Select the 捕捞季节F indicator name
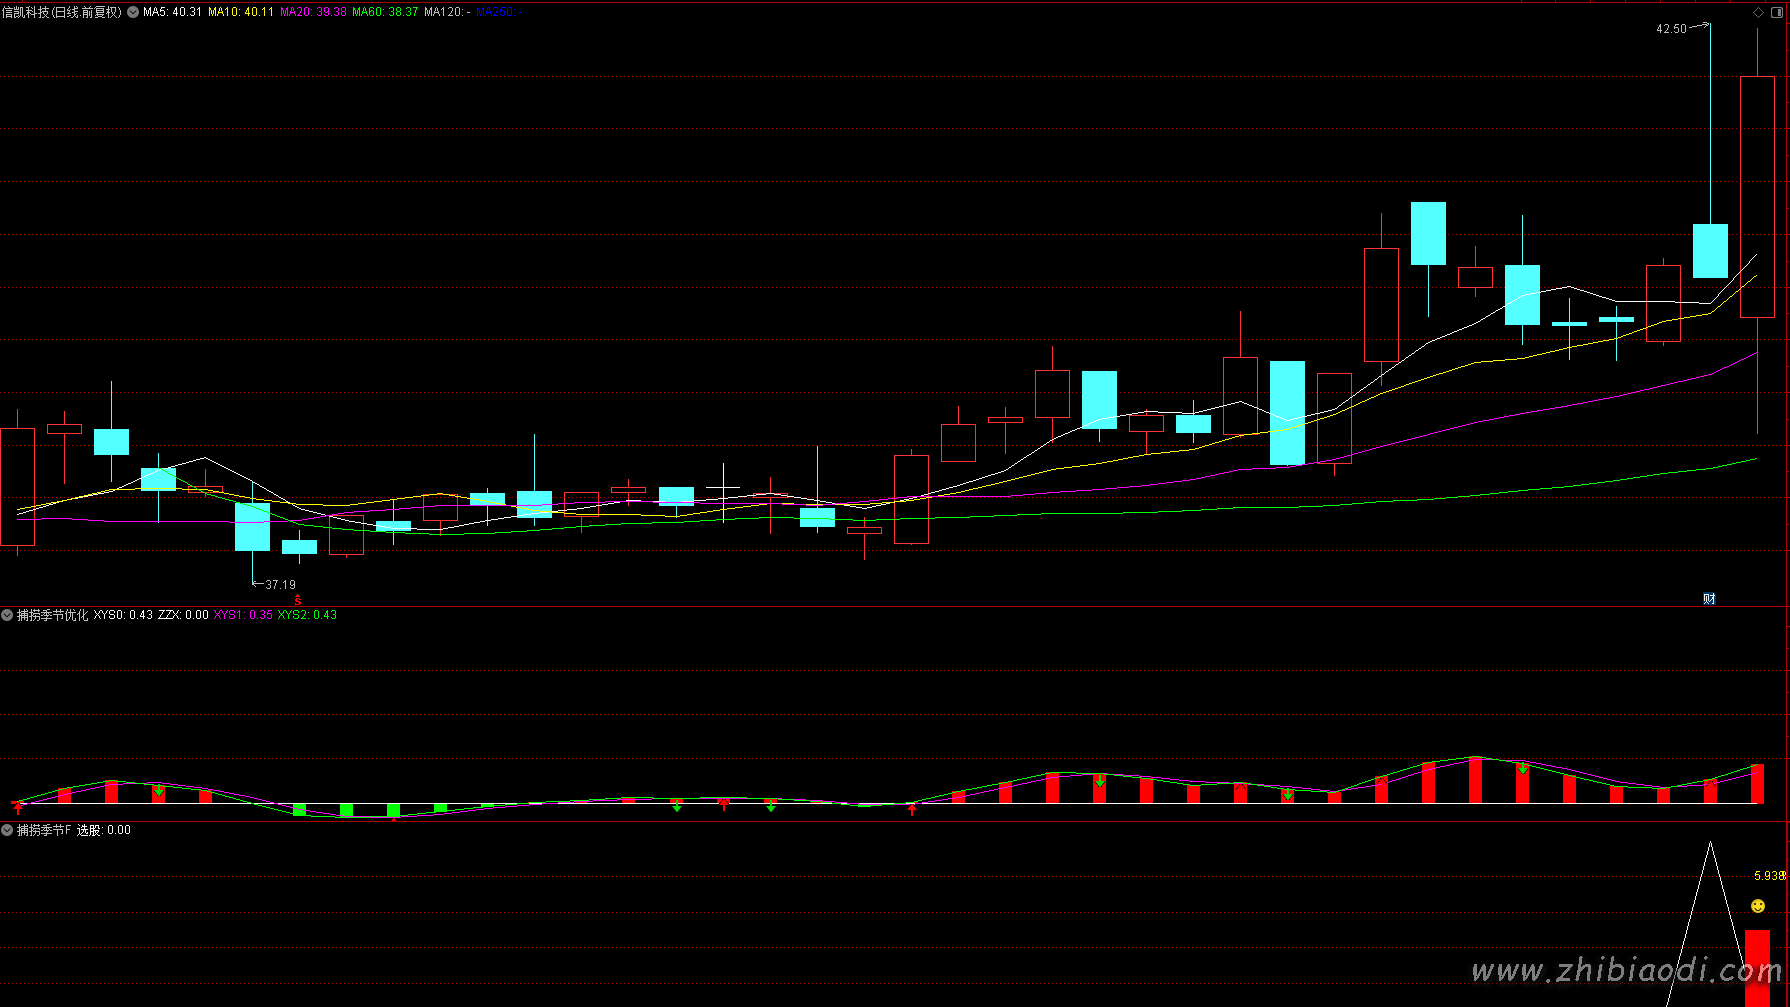This screenshot has width=1790, height=1007. point(44,830)
